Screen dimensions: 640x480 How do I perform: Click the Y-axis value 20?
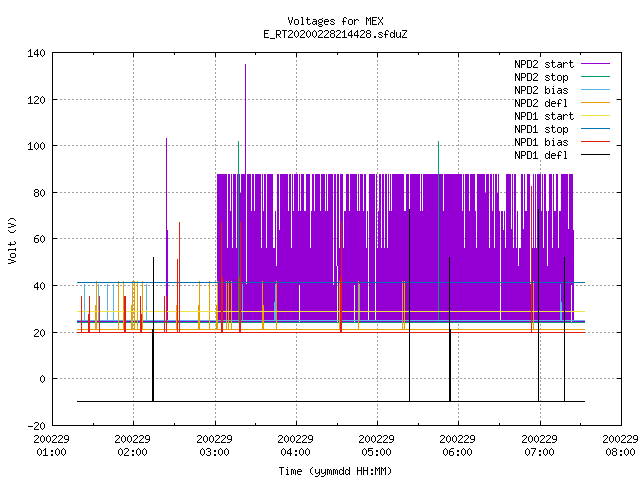(39, 333)
